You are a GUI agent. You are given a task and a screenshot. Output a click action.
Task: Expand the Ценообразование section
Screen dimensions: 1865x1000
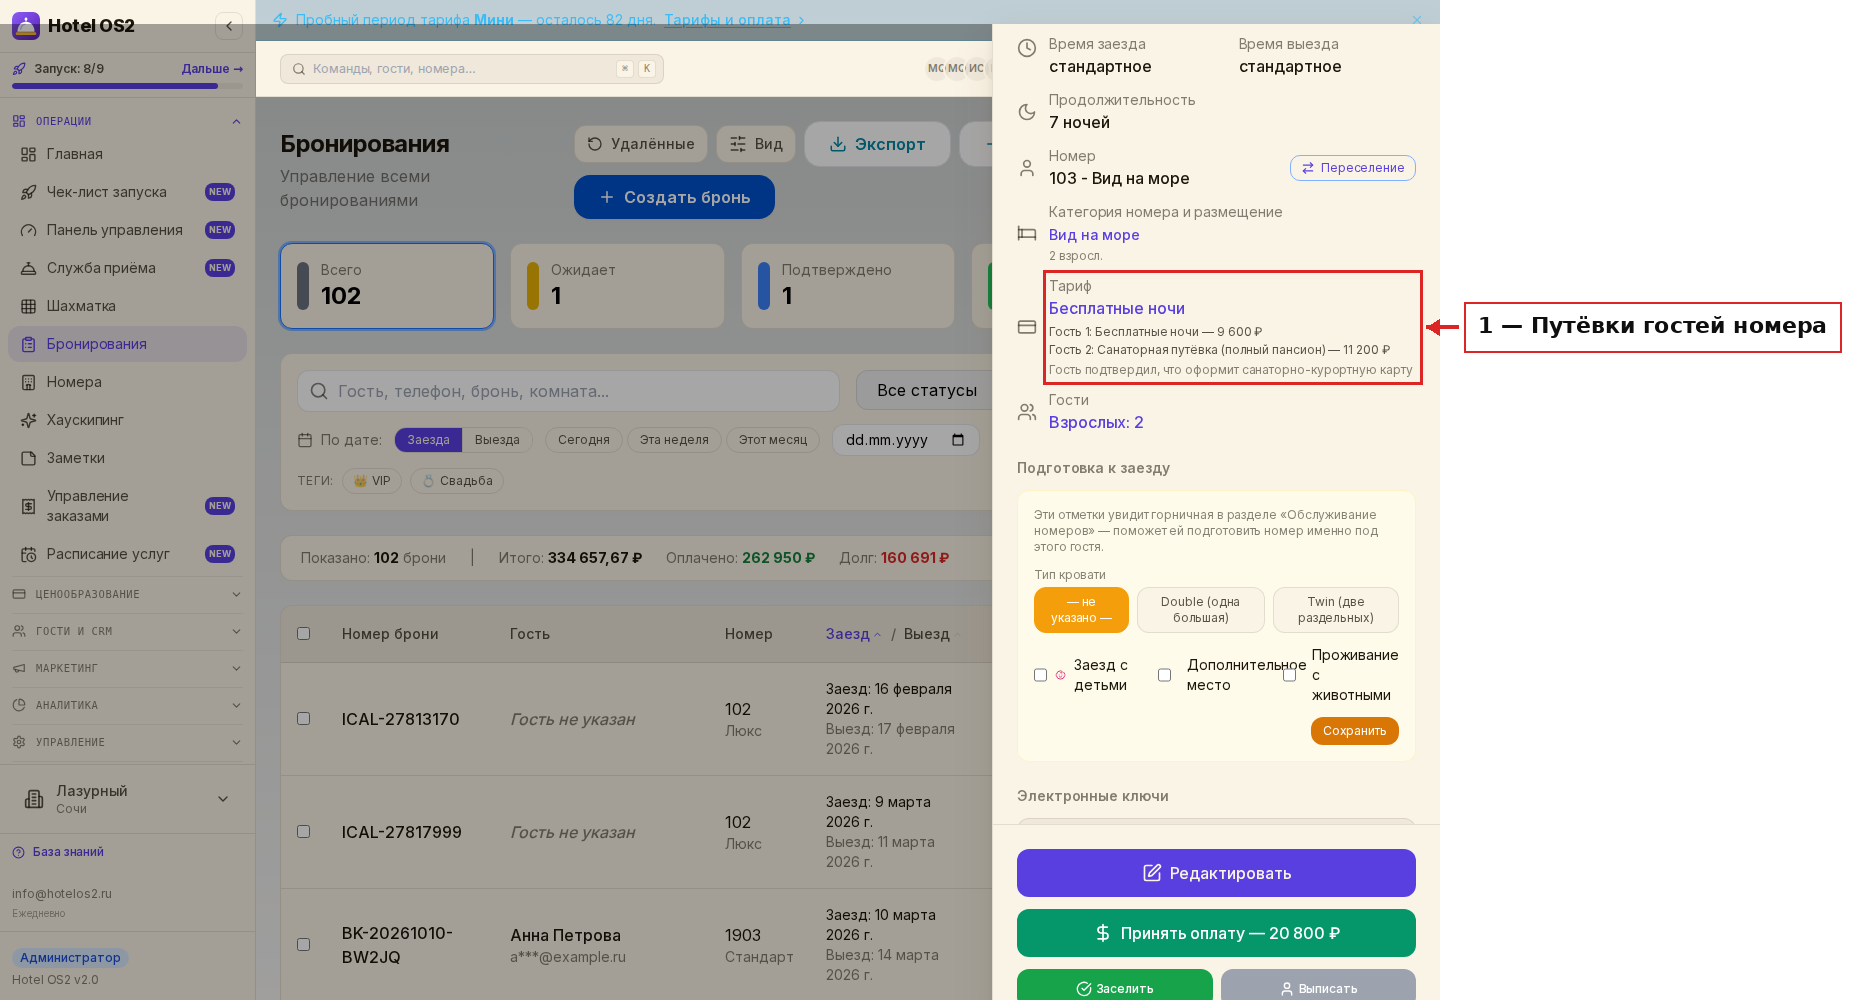127,594
